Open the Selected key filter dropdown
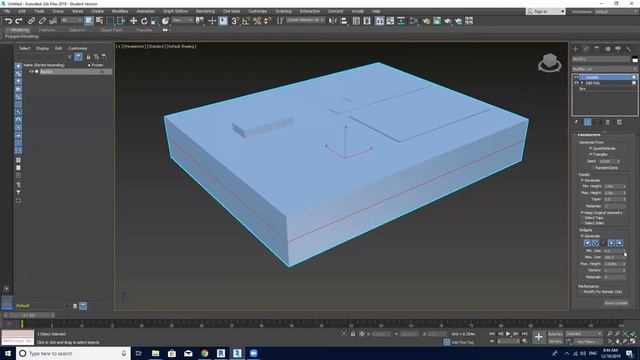Screen dimensions: 640x360 pos(584,334)
